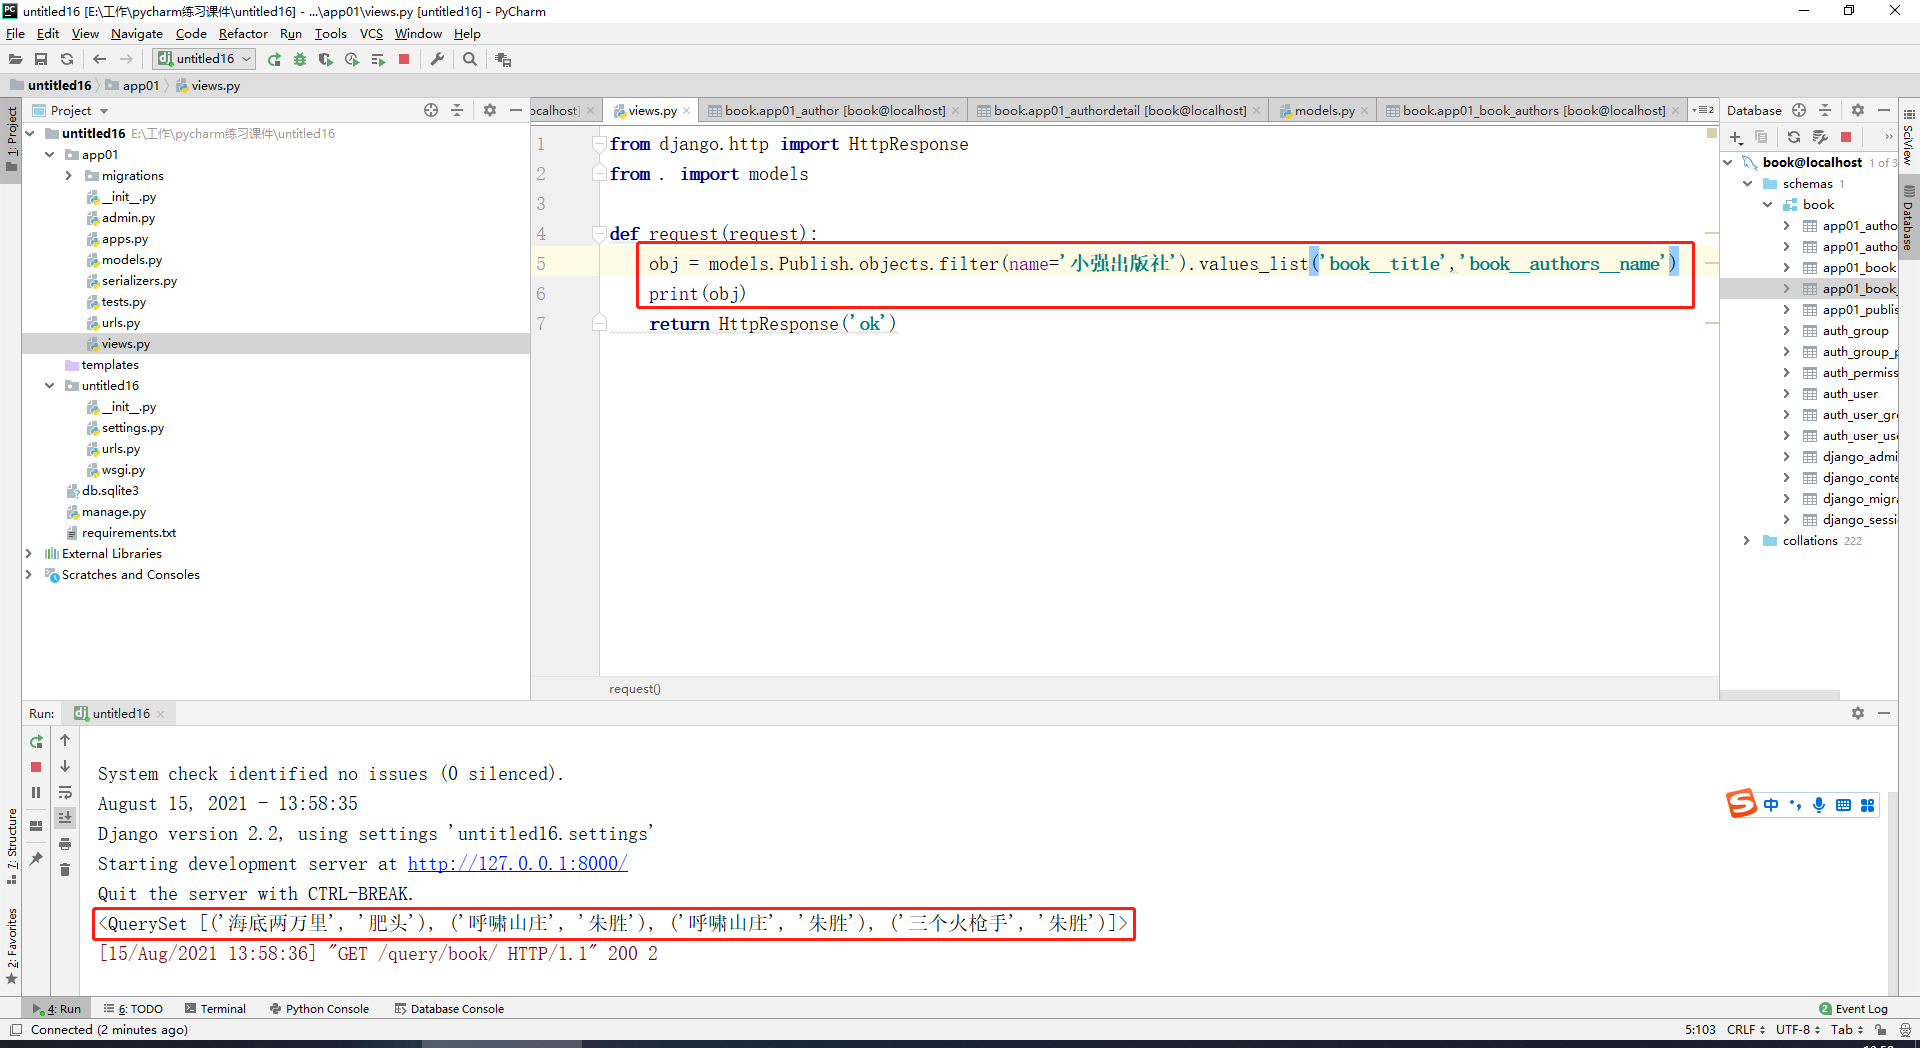1920x1048 pixels.
Task: Clear all output with trash icon
Action: coord(65,869)
